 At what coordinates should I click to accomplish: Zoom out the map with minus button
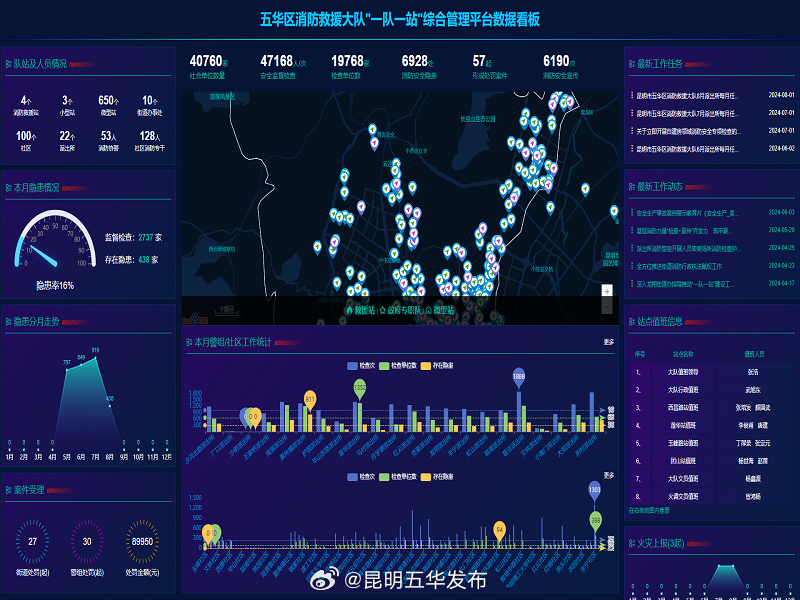click(606, 304)
